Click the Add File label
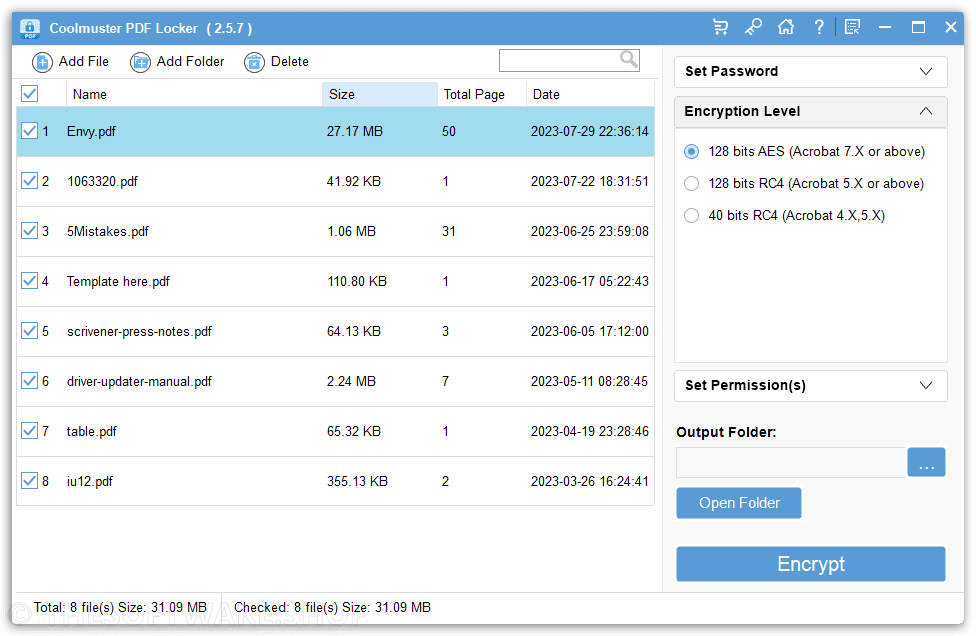 click(x=83, y=62)
